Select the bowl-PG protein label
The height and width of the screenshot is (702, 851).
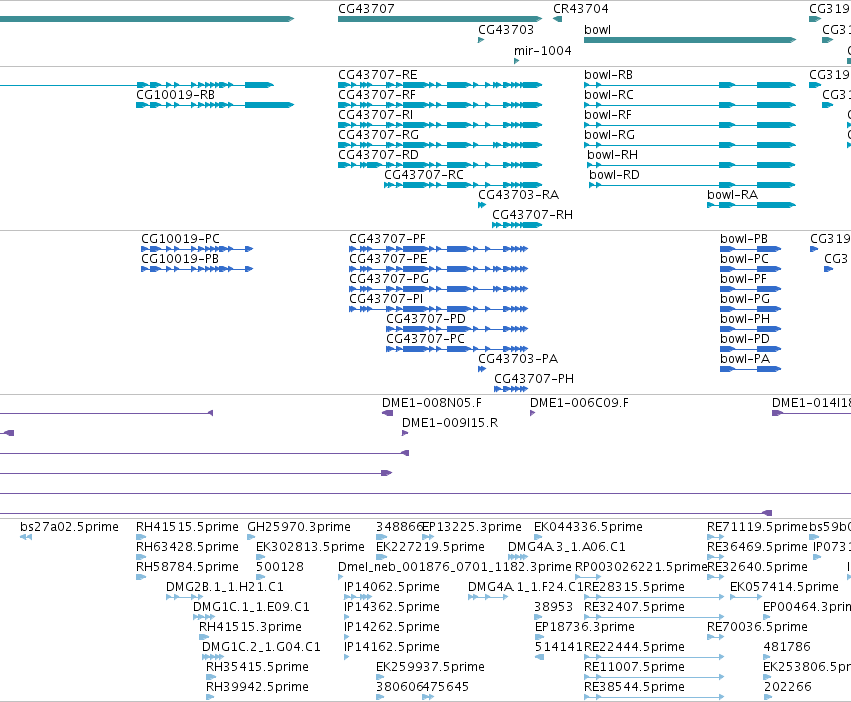coord(745,299)
